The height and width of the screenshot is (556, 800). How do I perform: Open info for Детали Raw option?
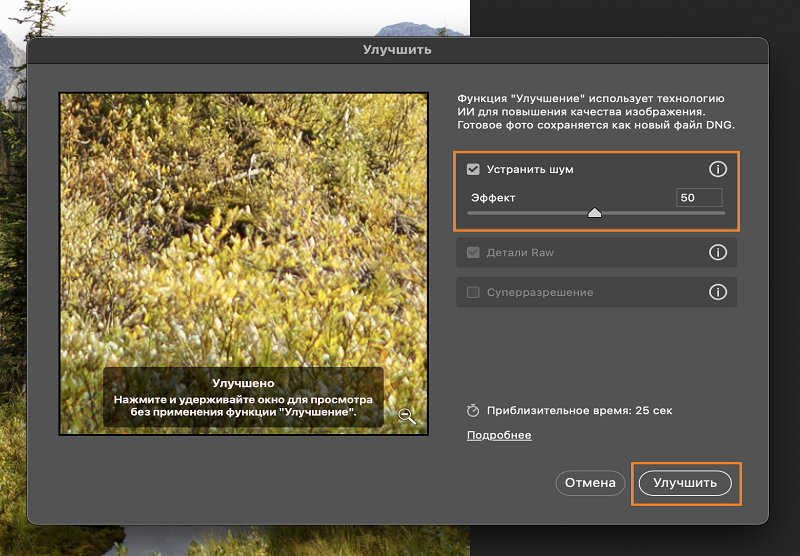(x=718, y=252)
